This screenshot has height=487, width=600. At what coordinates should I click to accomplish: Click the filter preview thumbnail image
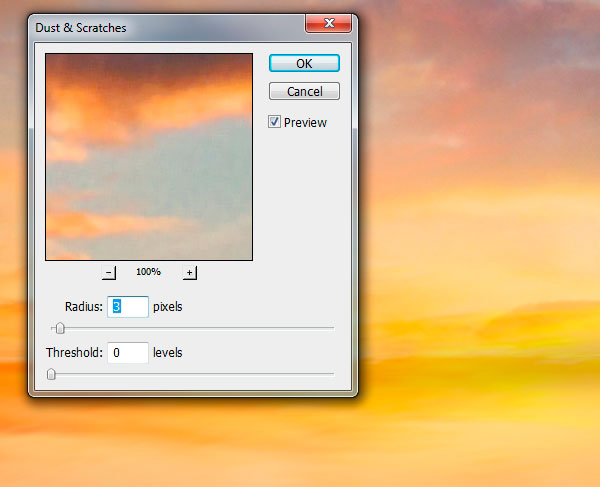pyautogui.click(x=149, y=157)
